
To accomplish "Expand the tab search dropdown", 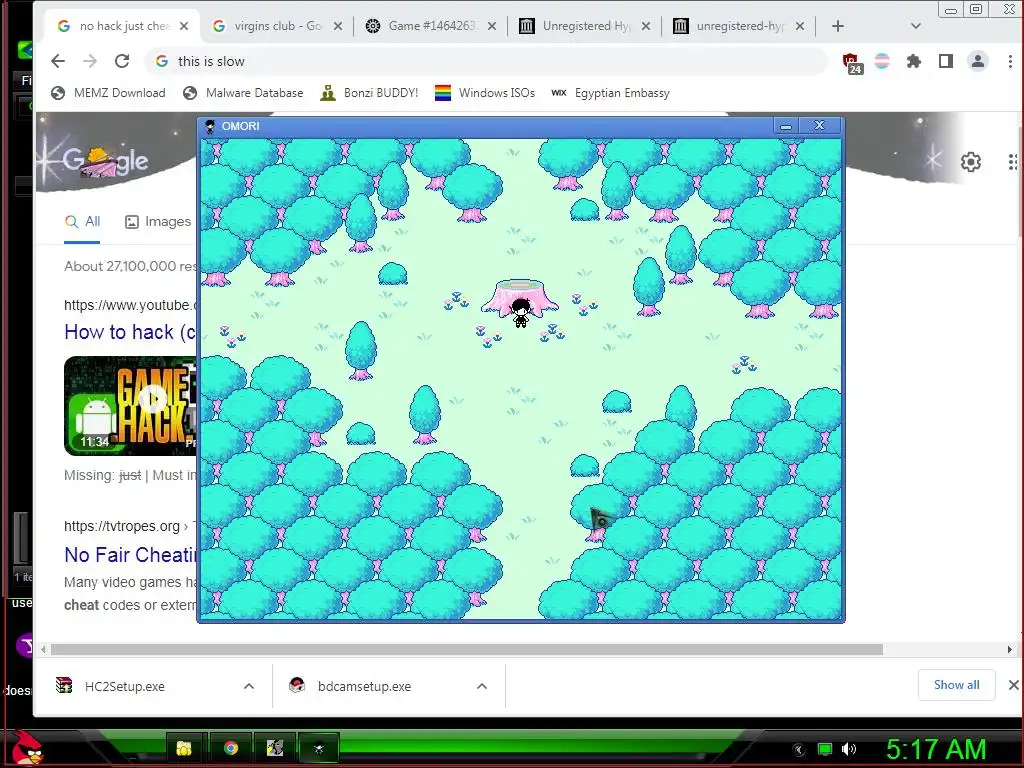I will pyautogui.click(x=916, y=26).
